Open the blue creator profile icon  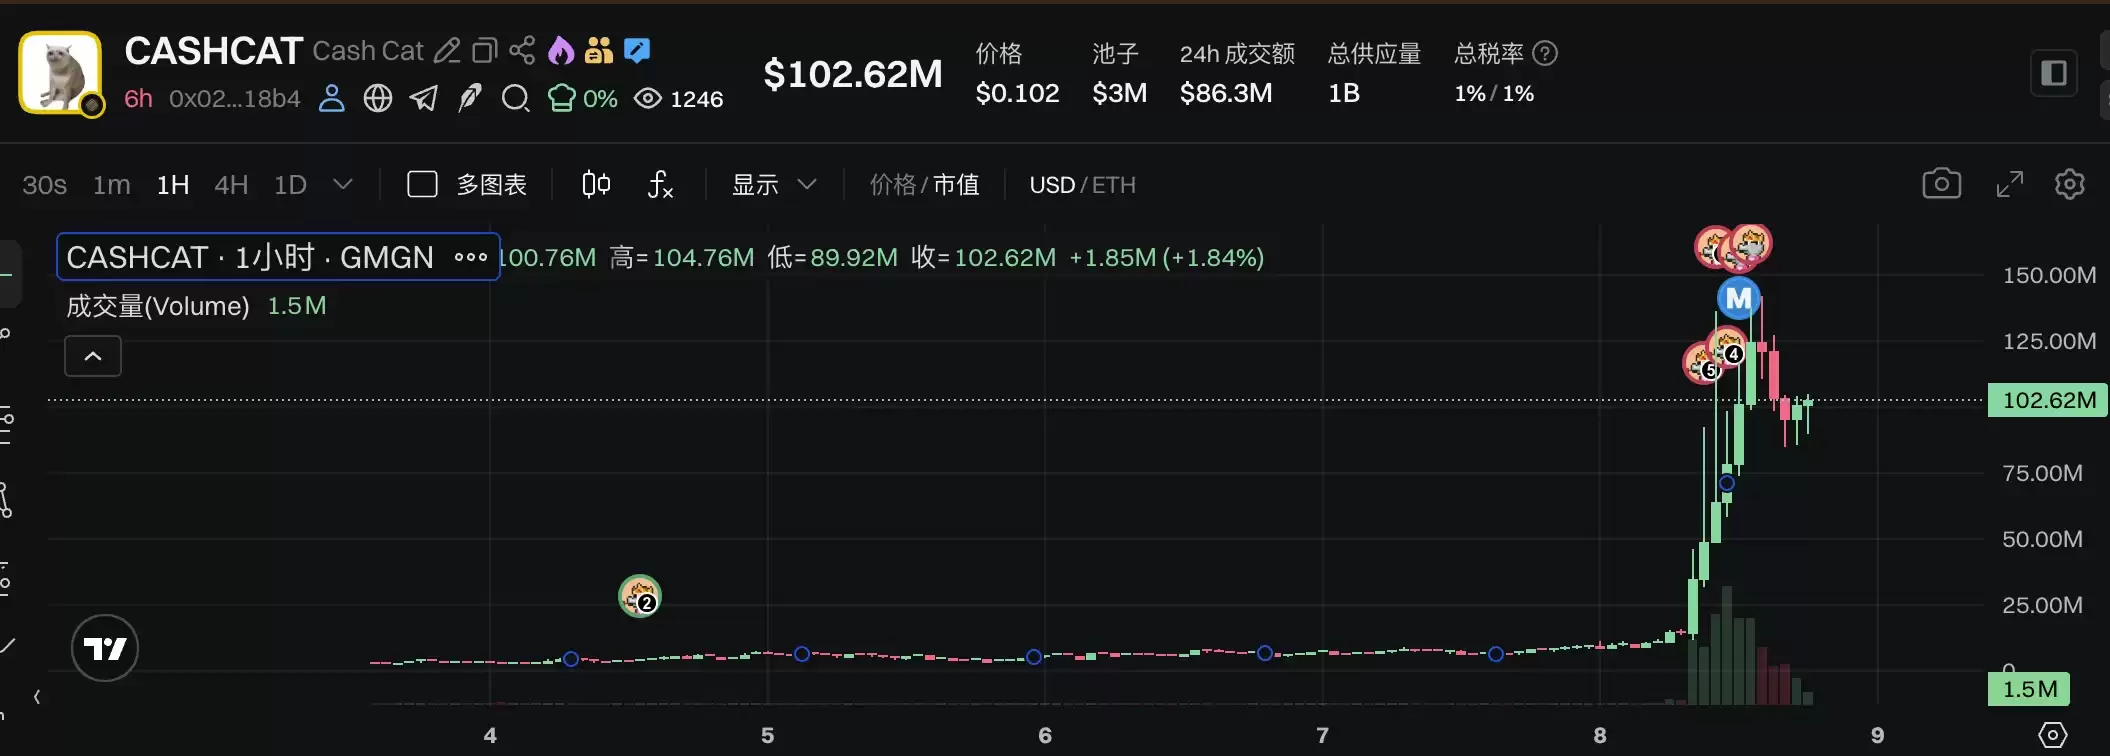point(331,98)
